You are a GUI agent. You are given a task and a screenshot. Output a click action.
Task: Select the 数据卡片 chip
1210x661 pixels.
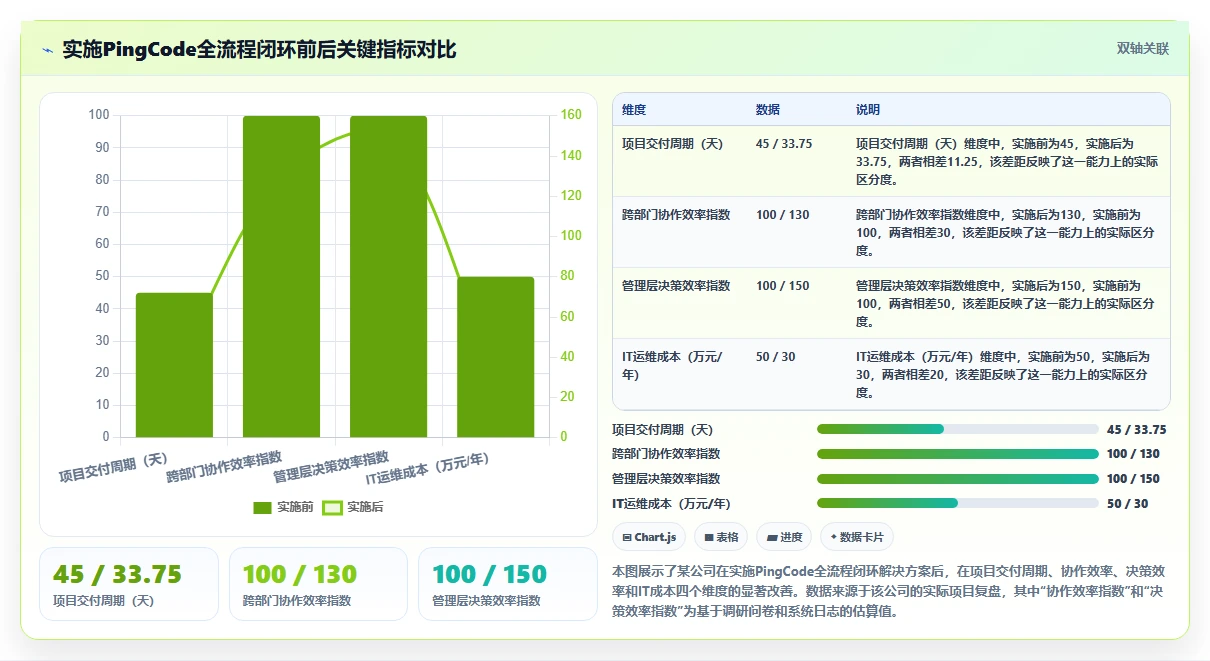[x=857, y=537]
